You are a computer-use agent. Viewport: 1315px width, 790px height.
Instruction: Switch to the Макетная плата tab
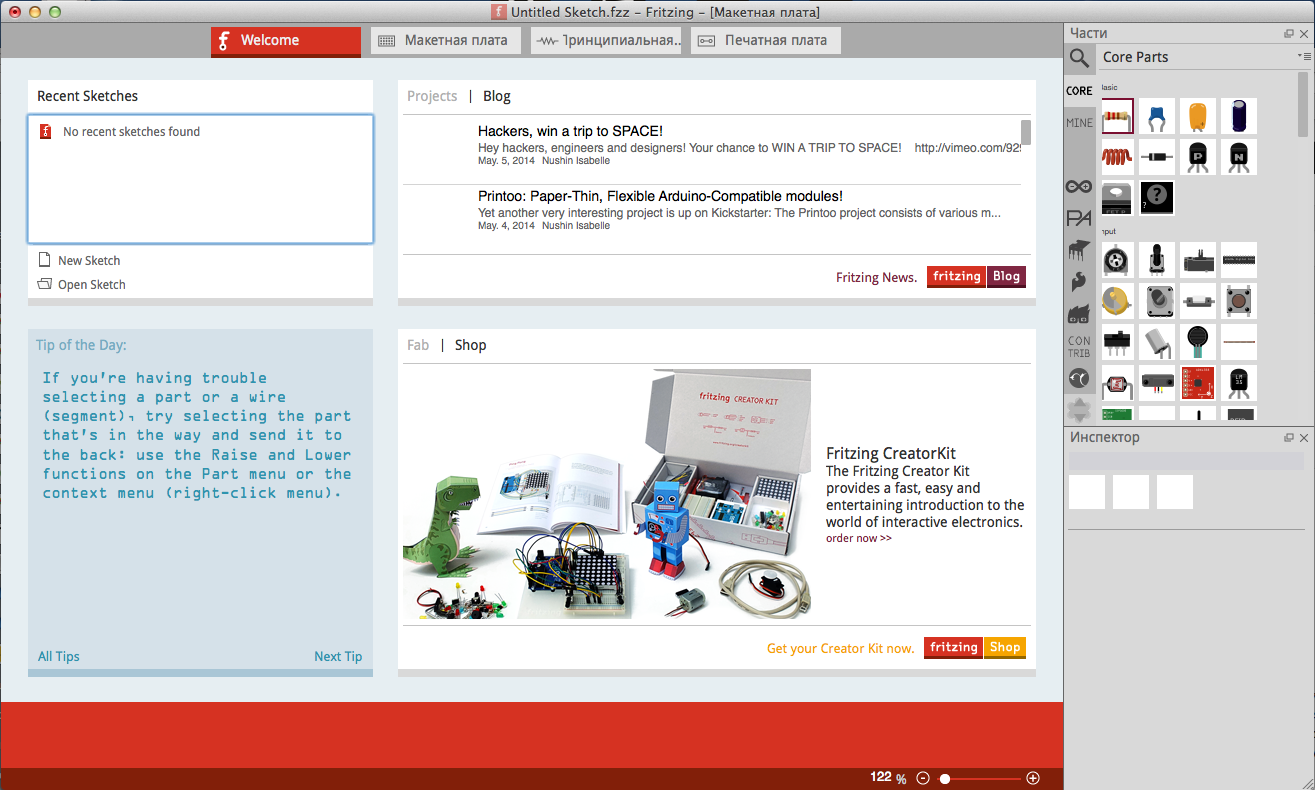[x=446, y=41]
